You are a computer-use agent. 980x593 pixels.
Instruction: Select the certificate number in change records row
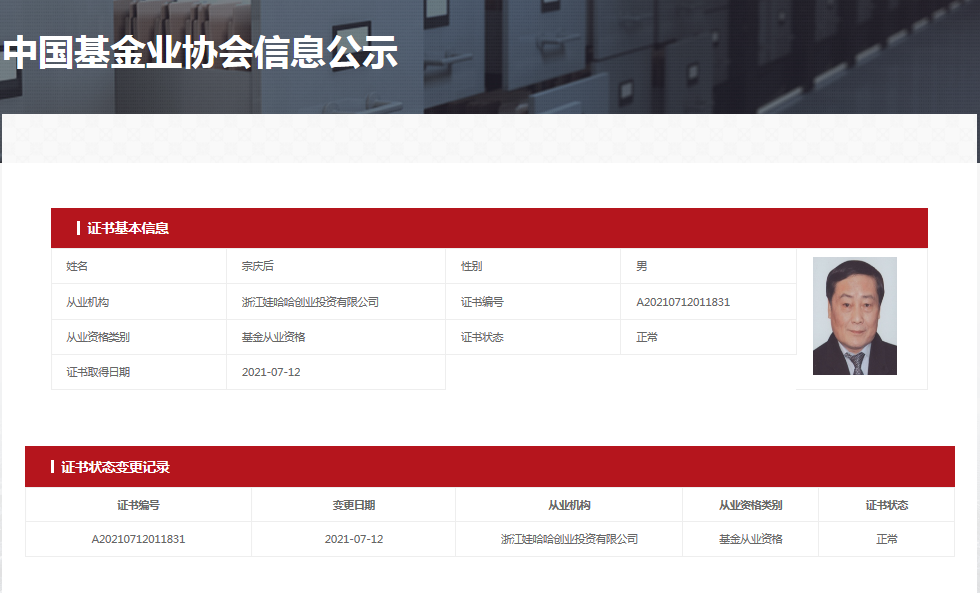tap(138, 539)
